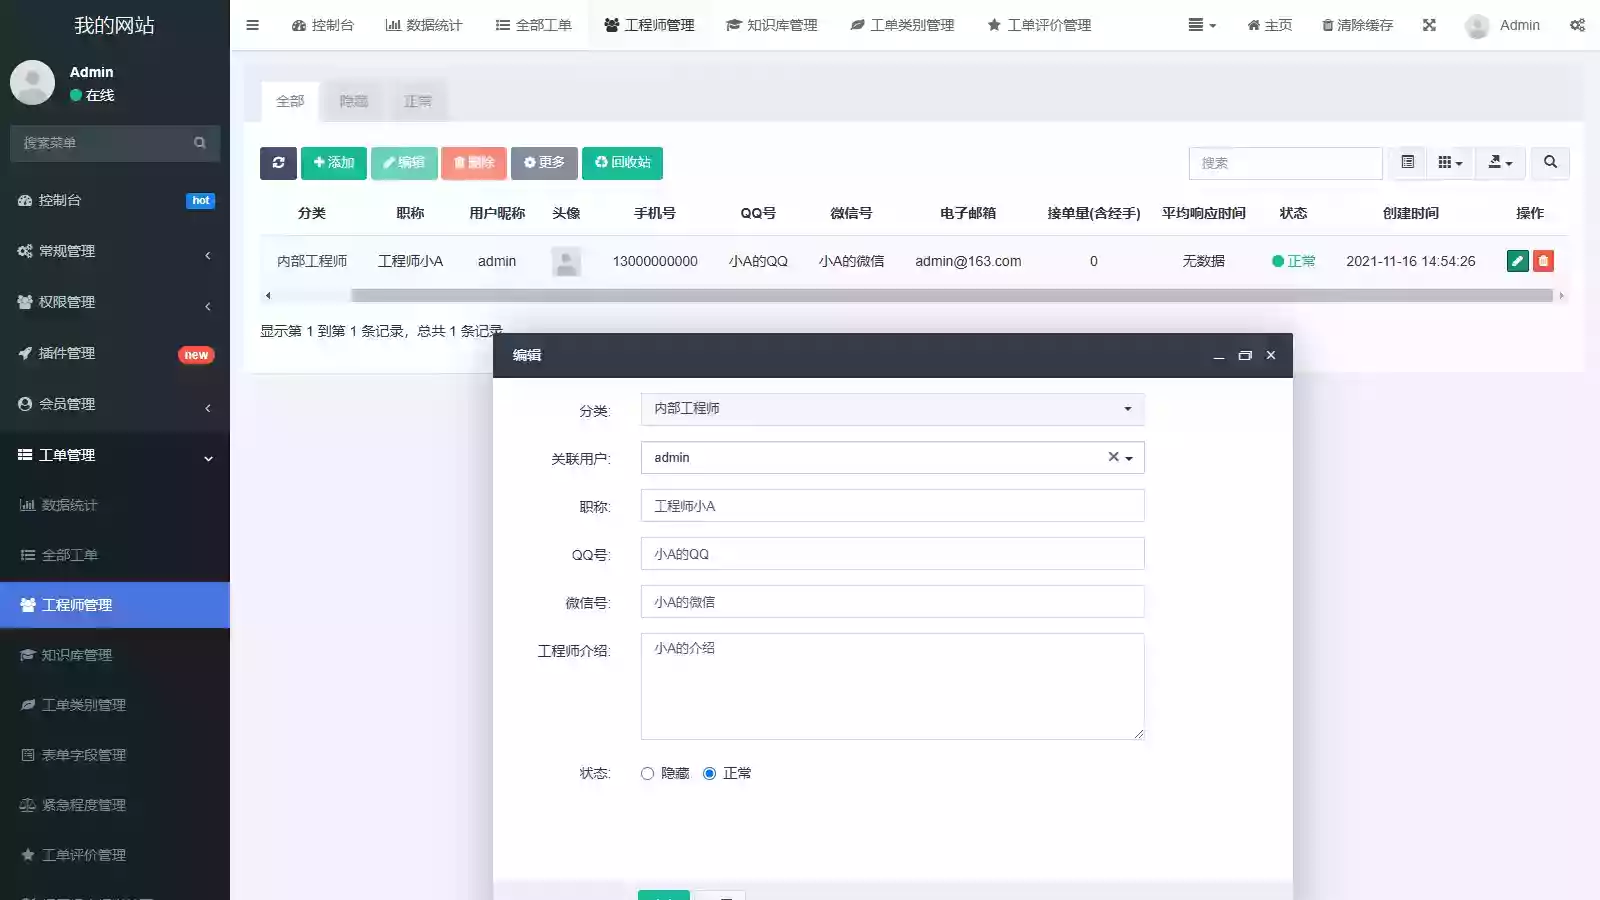Click the refresh table icon
The width and height of the screenshot is (1600, 900).
(278, 163)
